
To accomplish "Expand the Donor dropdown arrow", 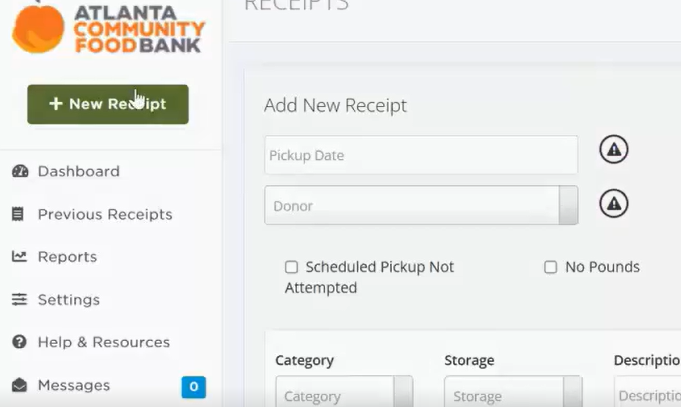I will coord(568,205).
